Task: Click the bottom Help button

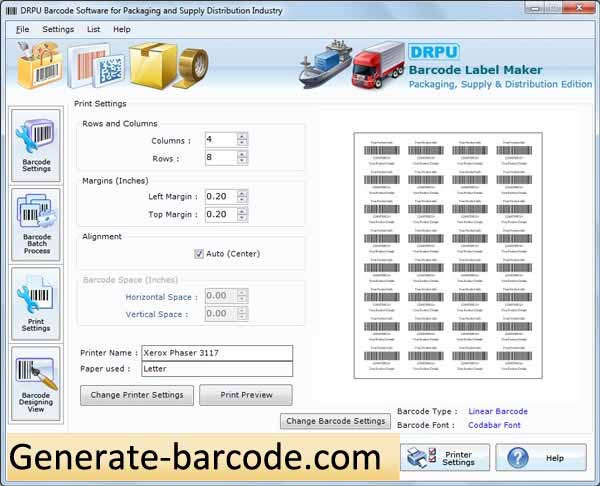Action: tap(541, 458)
